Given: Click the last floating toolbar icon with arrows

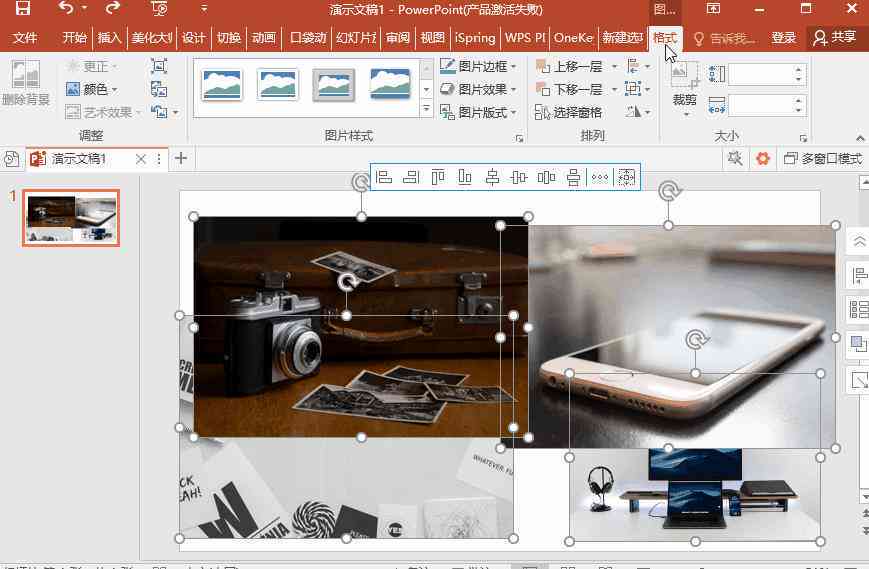Looking at the screenshot, I should tap(626, 177).
